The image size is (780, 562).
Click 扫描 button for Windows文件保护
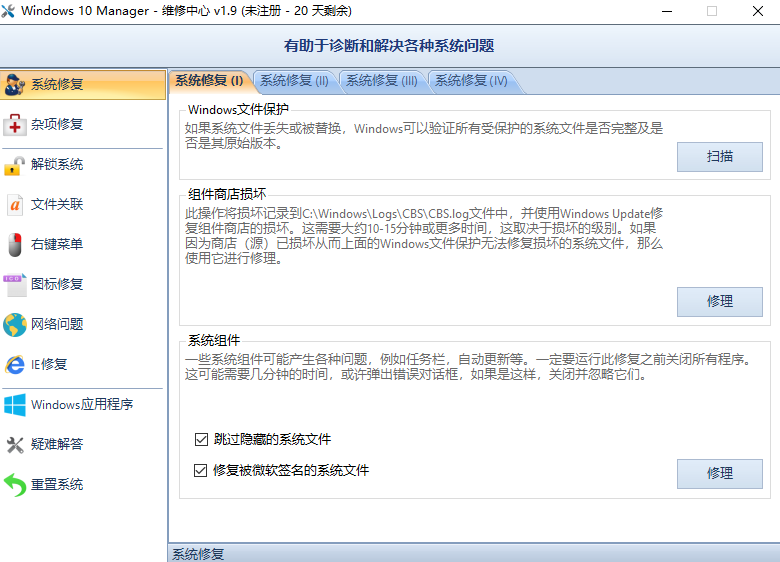(x=719, y=157)
